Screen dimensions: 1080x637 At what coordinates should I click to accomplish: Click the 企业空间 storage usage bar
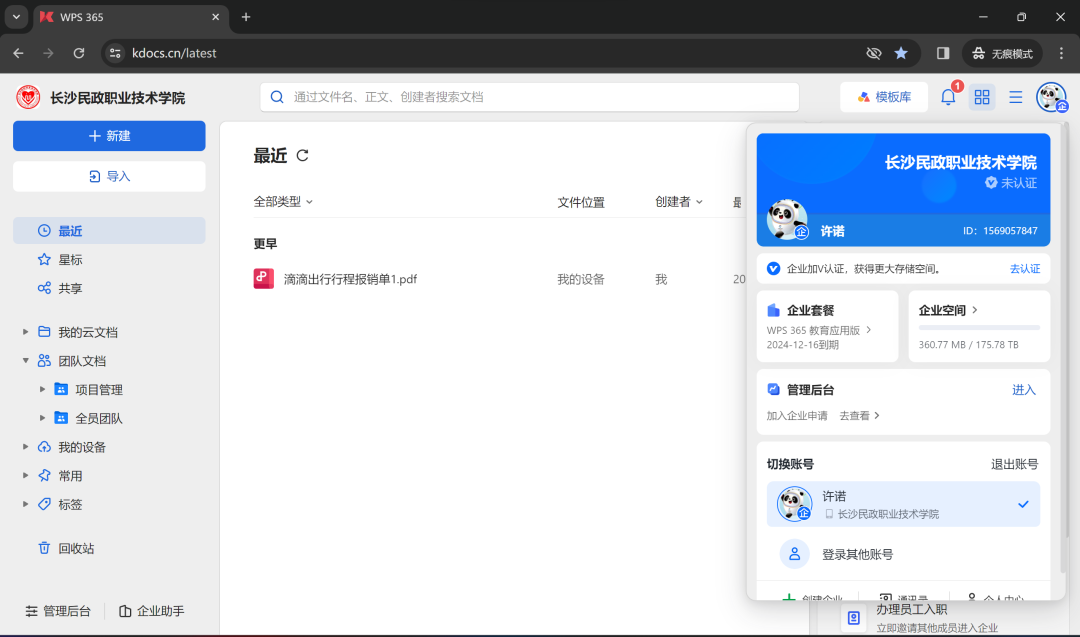[x=979, y=328]
